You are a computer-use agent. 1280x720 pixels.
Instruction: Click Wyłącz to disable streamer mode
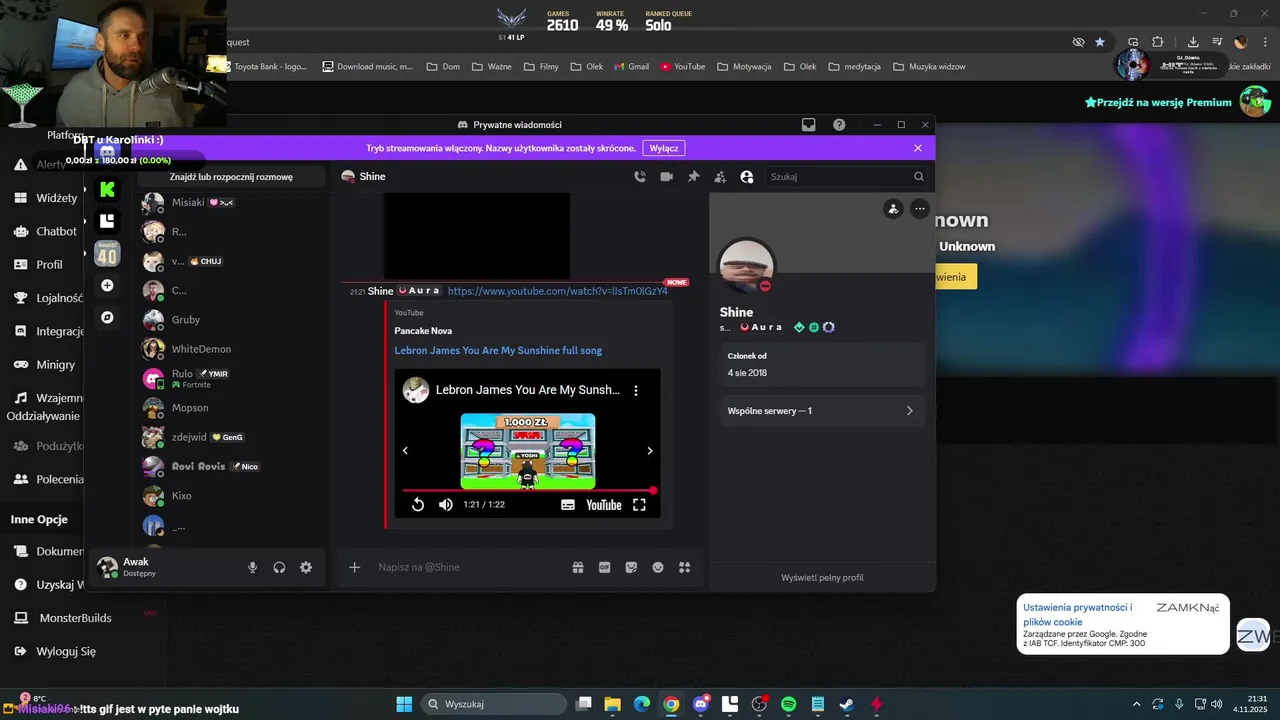tap(664, 148)
